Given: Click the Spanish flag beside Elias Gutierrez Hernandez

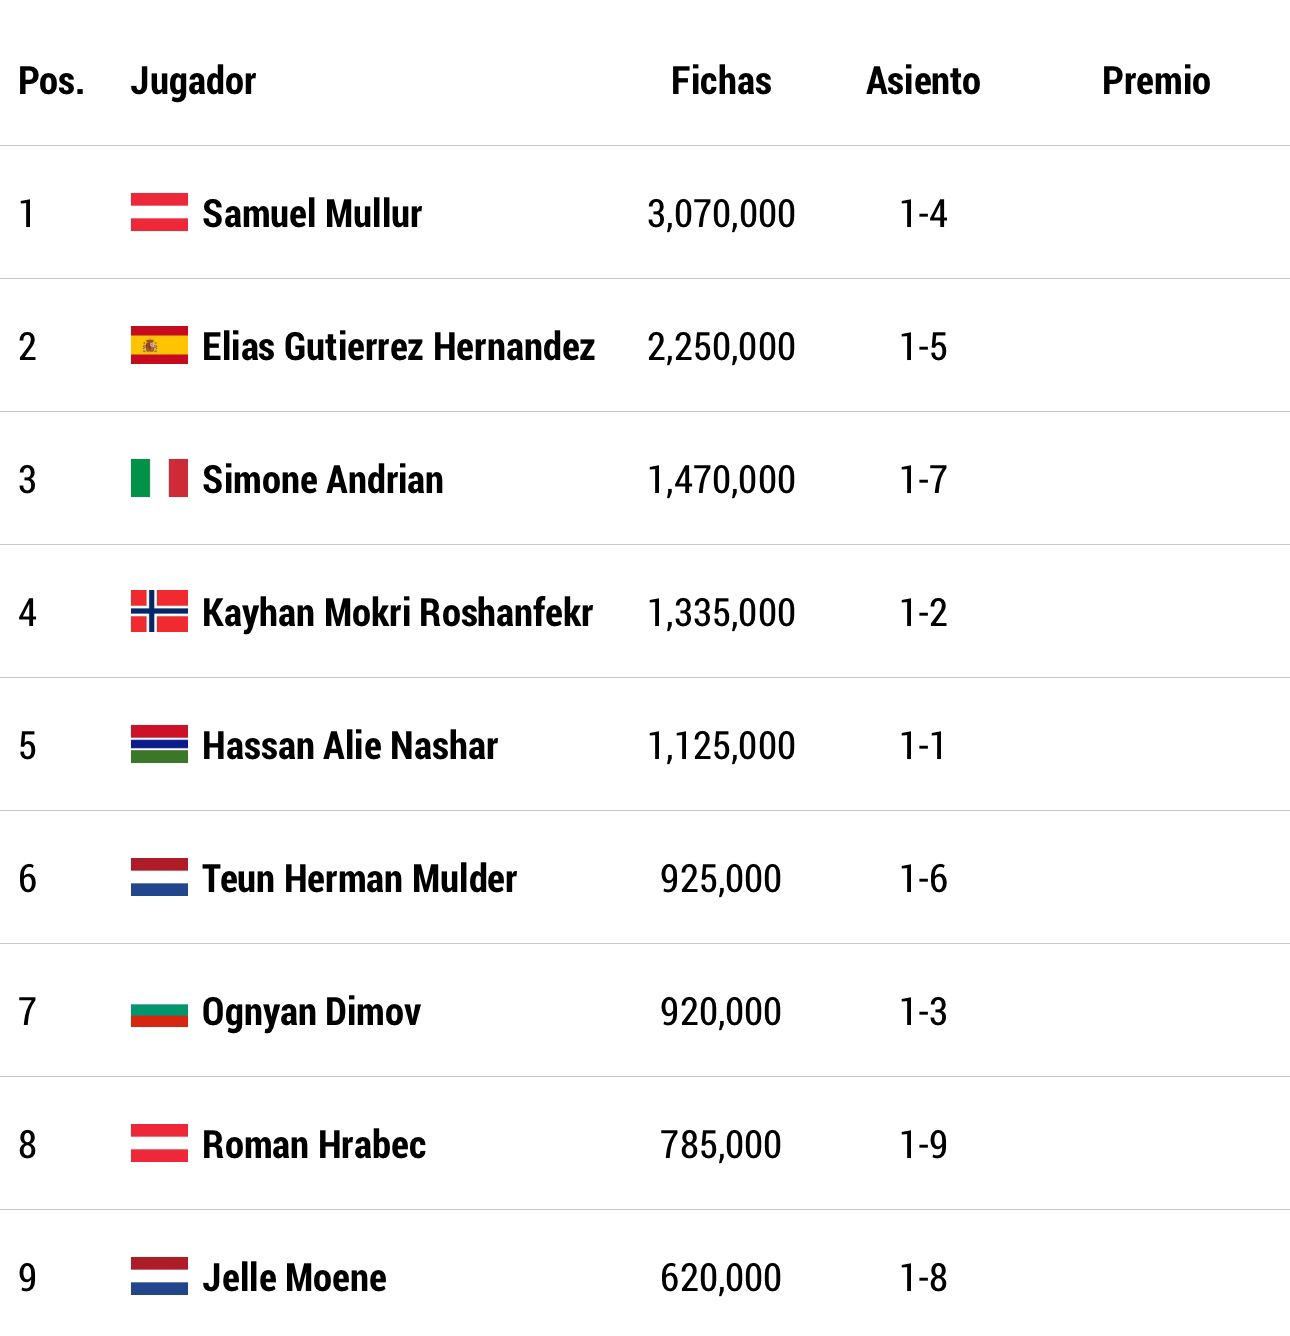Looking at the screenshot, I should click(x=159, y=345).
